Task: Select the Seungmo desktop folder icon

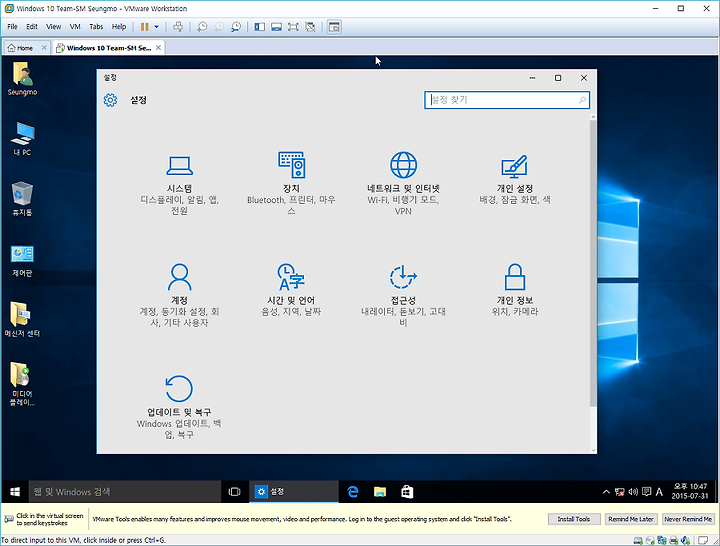Action: coord(22,79)
